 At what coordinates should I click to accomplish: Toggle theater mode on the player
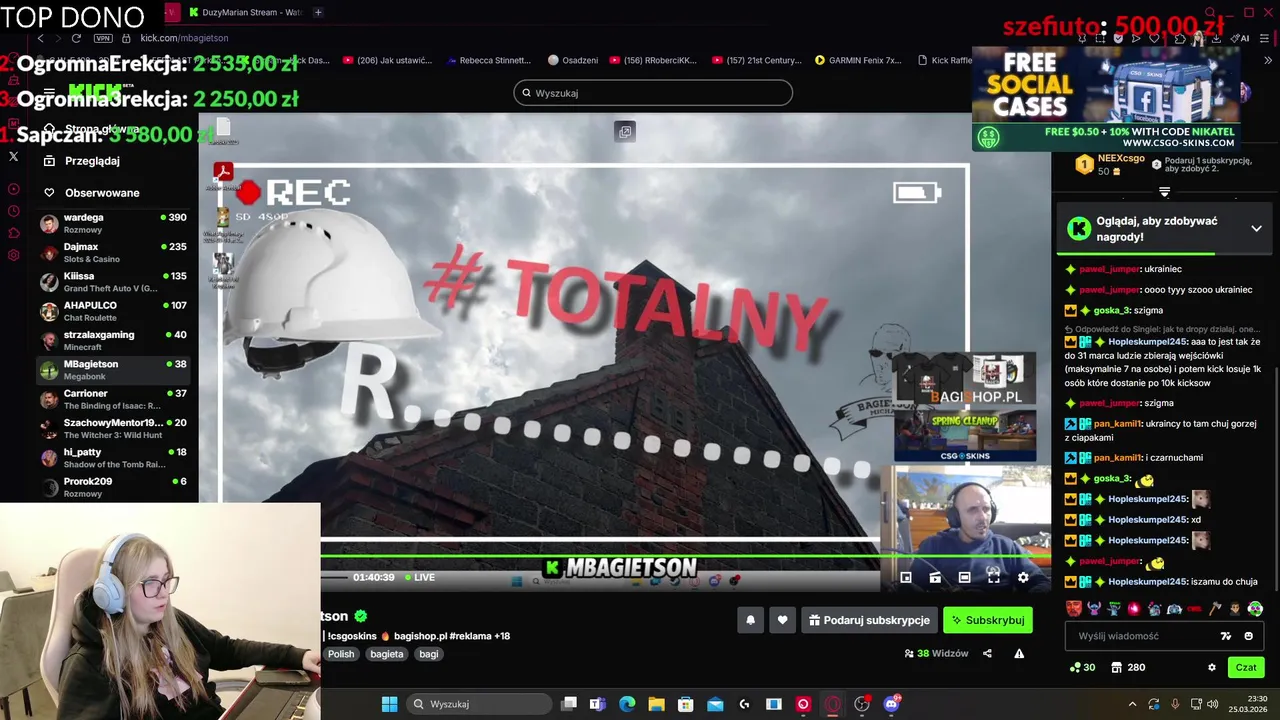click(x=964, y=577)
